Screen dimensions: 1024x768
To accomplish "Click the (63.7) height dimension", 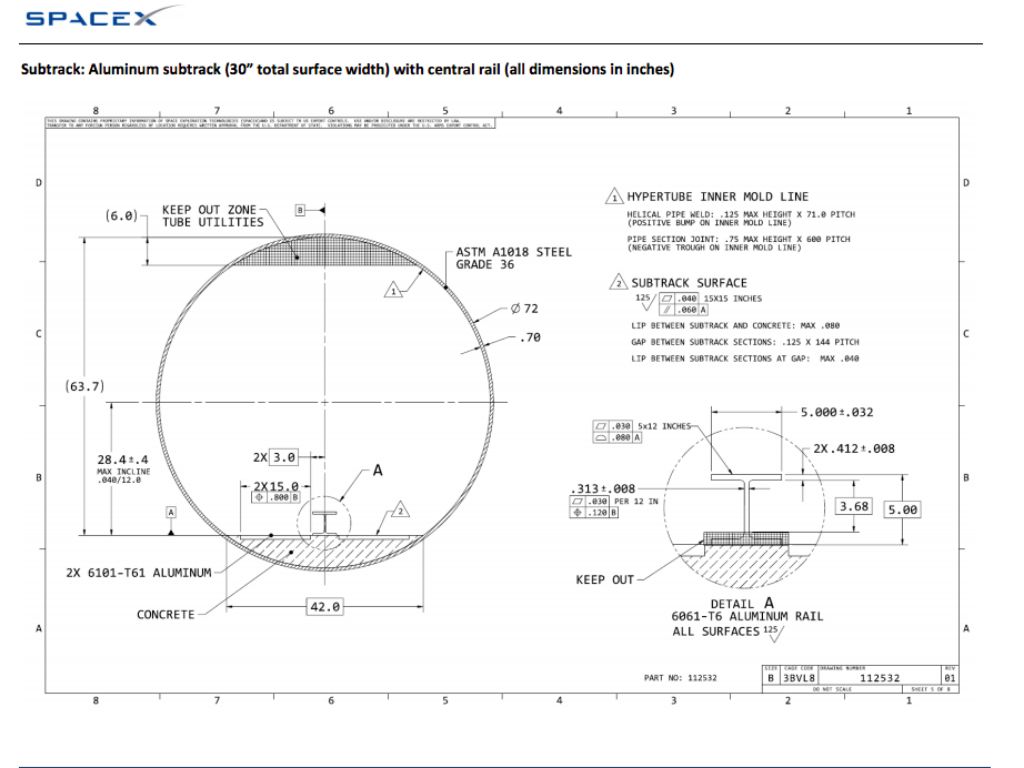I will [85, 386].
